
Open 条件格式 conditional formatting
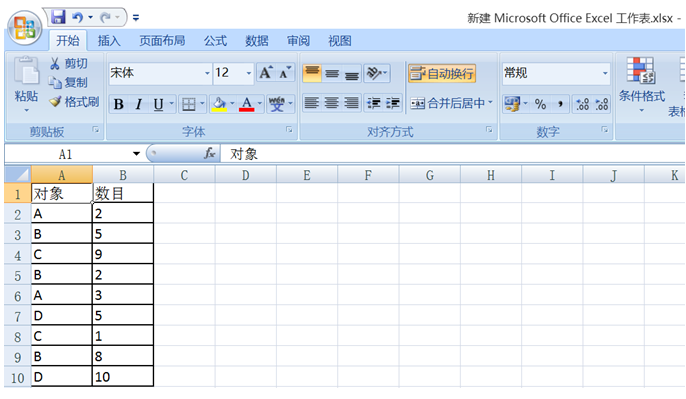641,84
